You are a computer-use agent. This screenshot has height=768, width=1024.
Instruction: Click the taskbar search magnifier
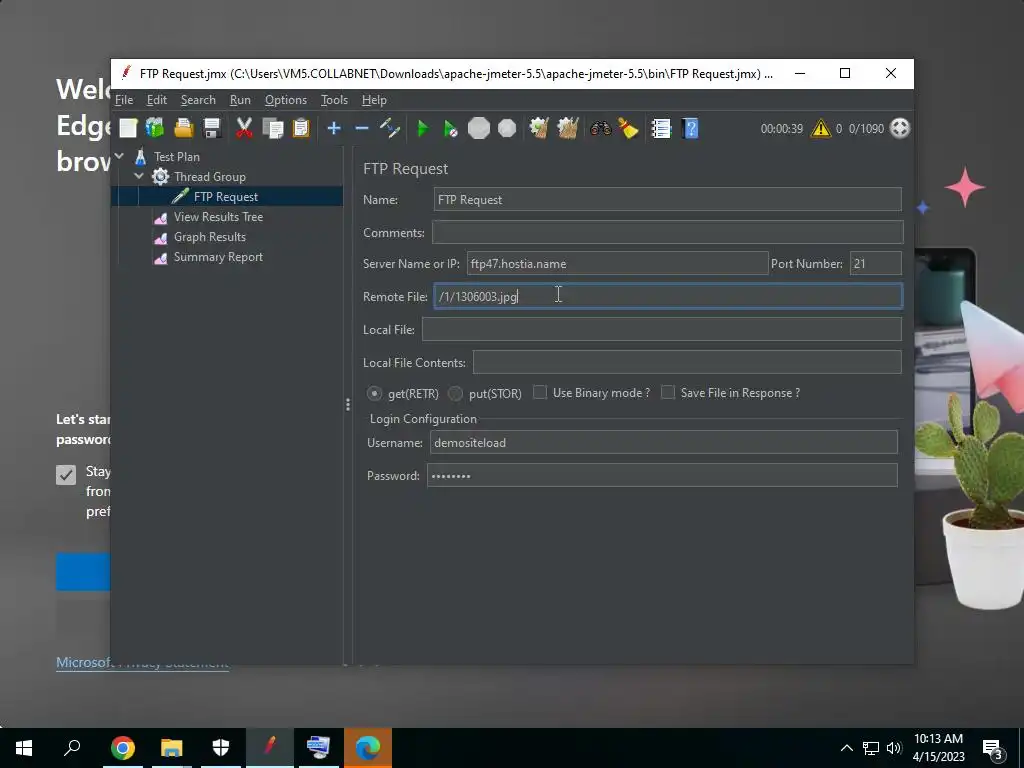tap(72, 748)
